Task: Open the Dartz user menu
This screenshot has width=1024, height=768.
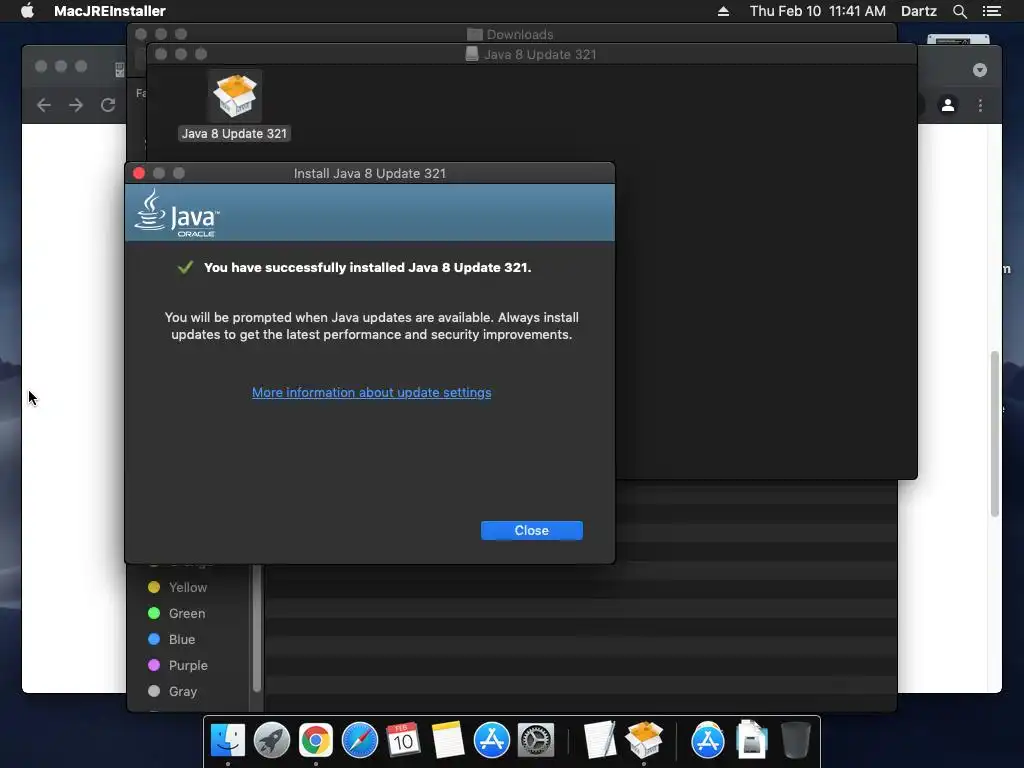Action: (x=918, y=11)
